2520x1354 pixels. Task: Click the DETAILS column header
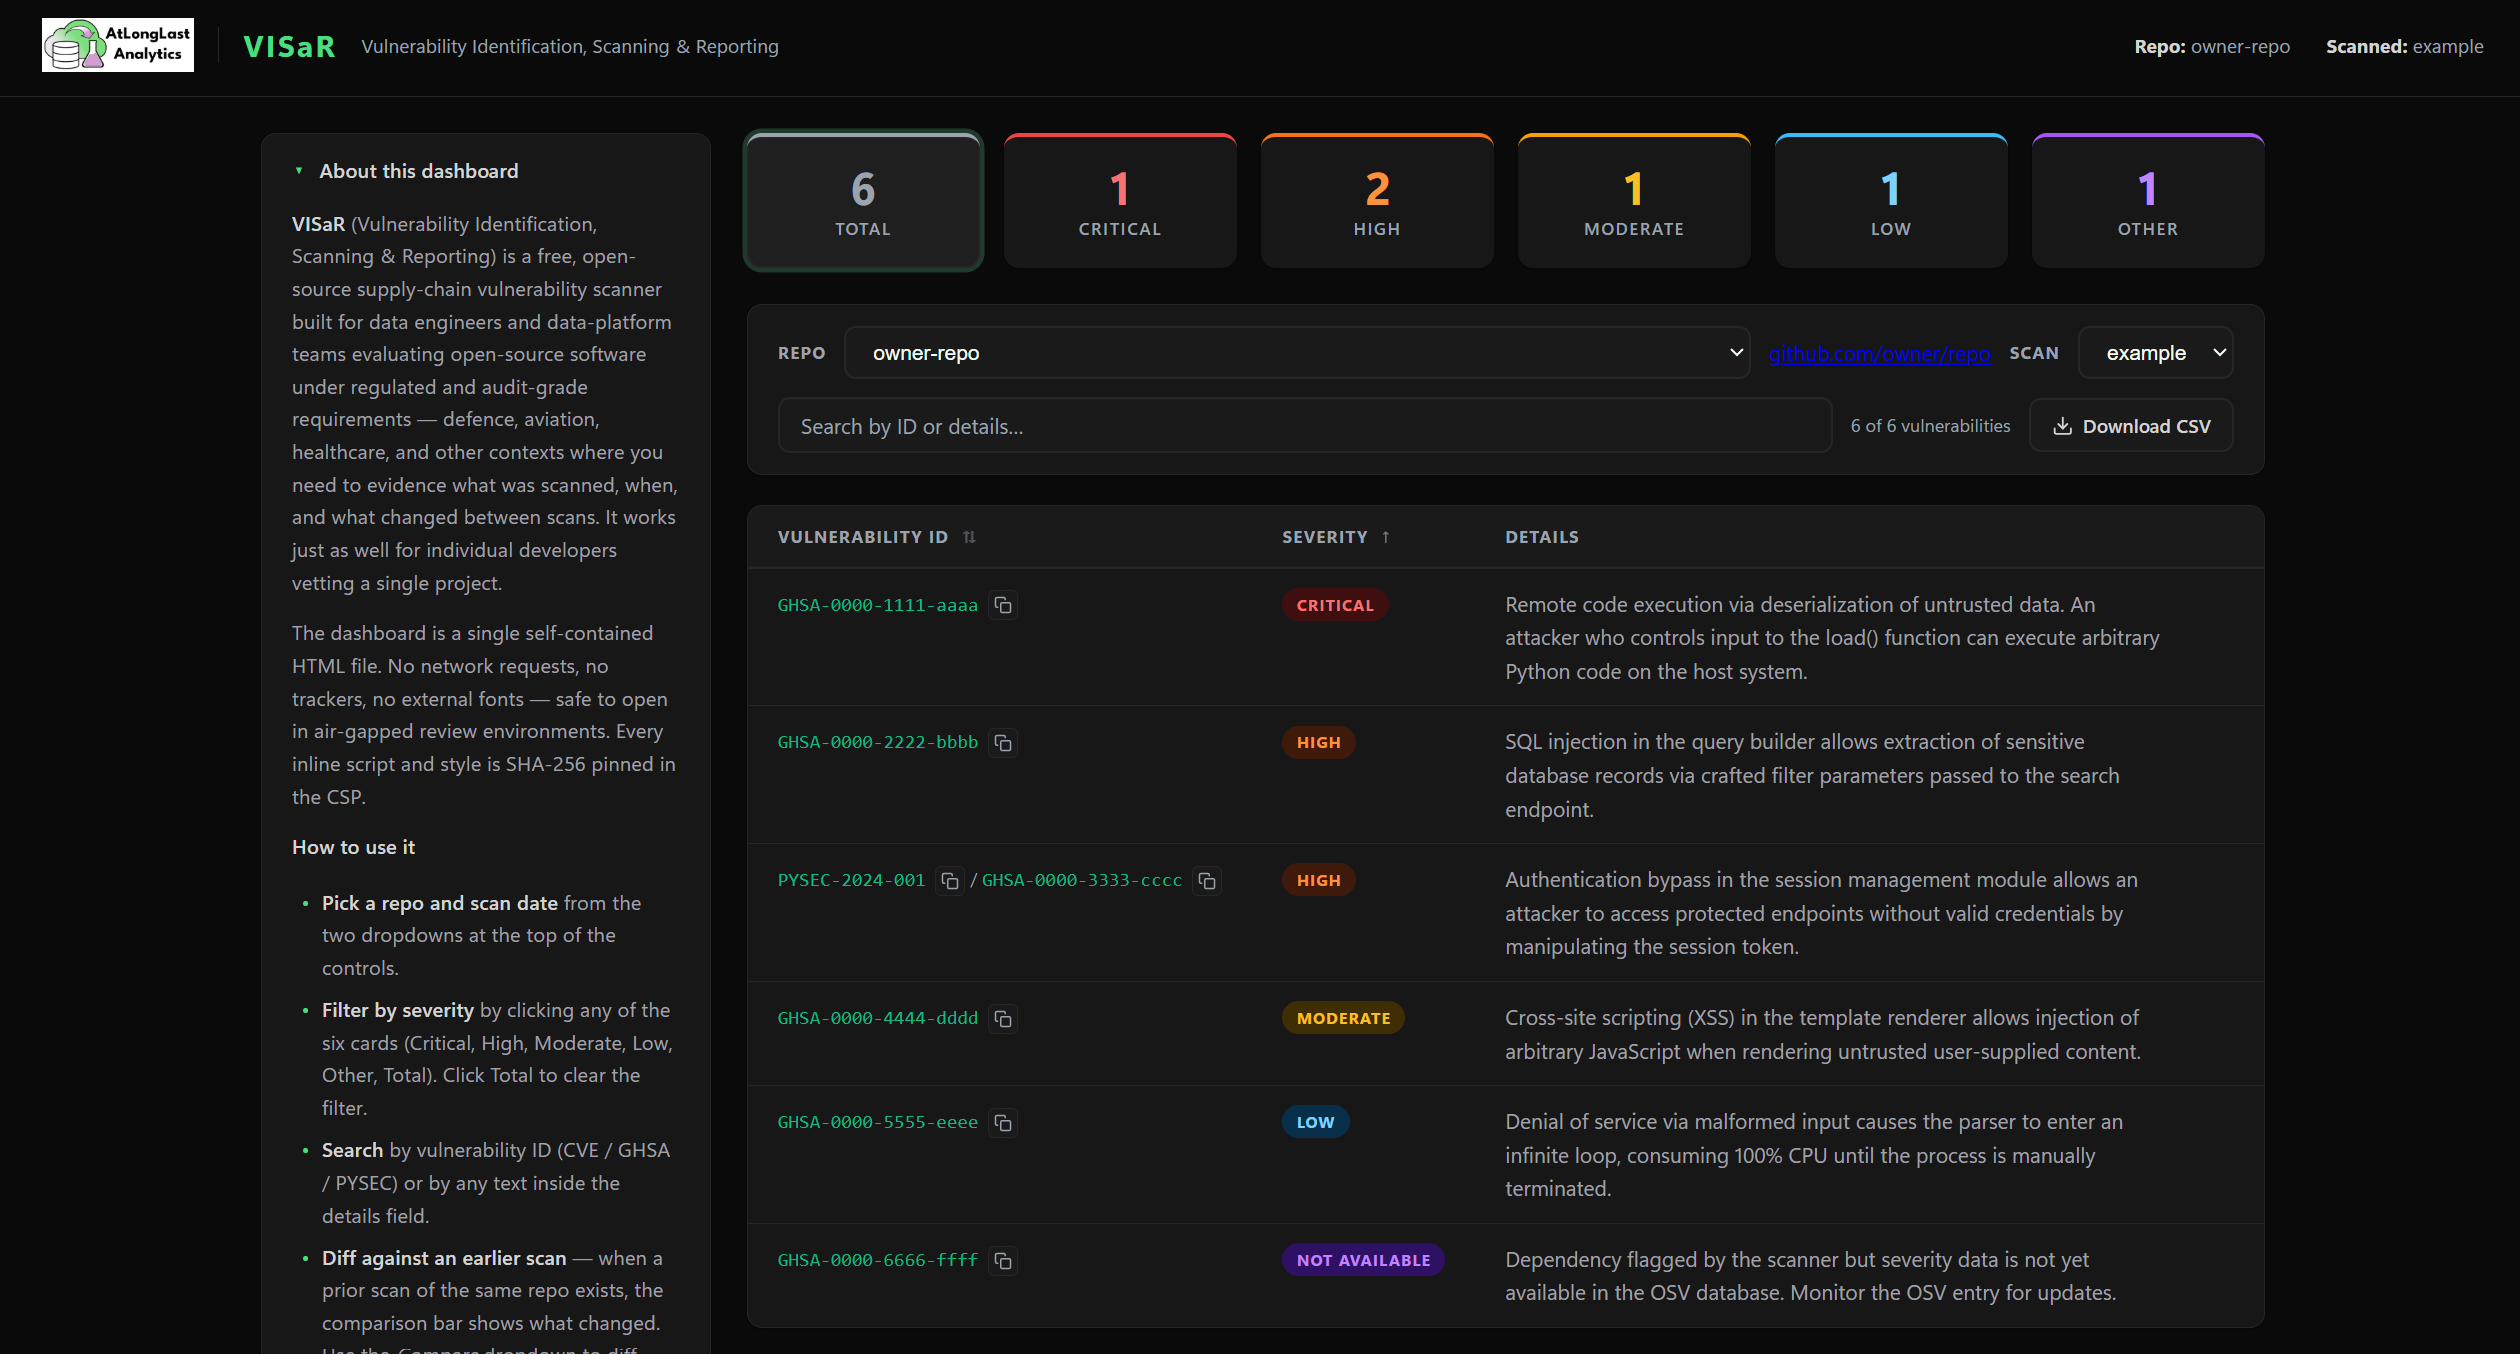1542,537
